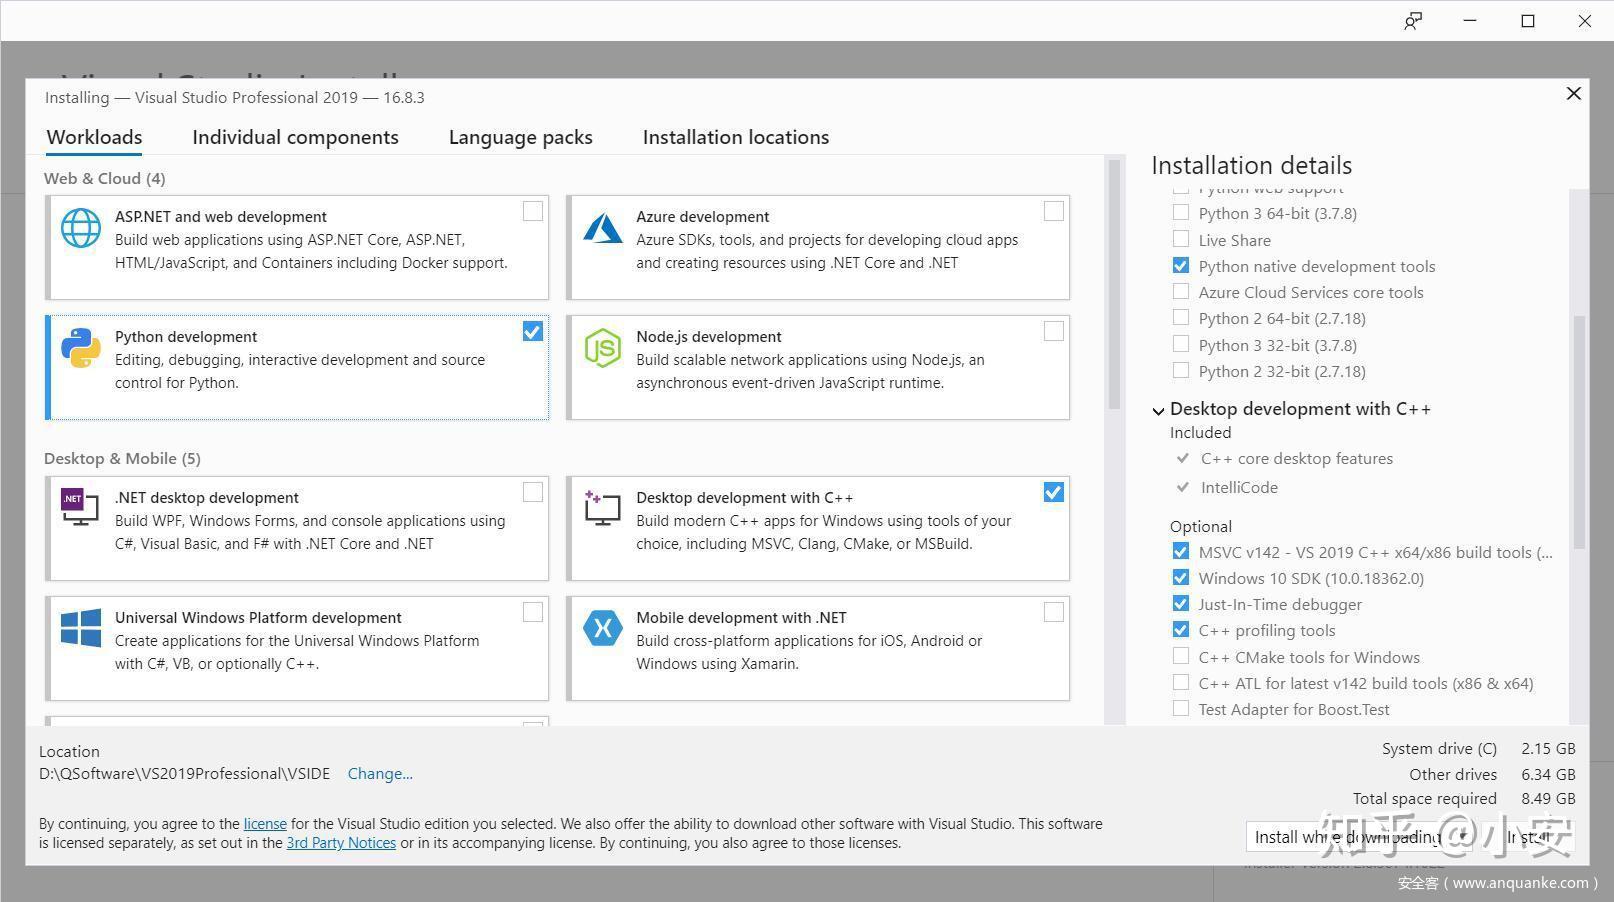
Task: Check the Universal Windows Platform development box
Action: tap(533, 612)
